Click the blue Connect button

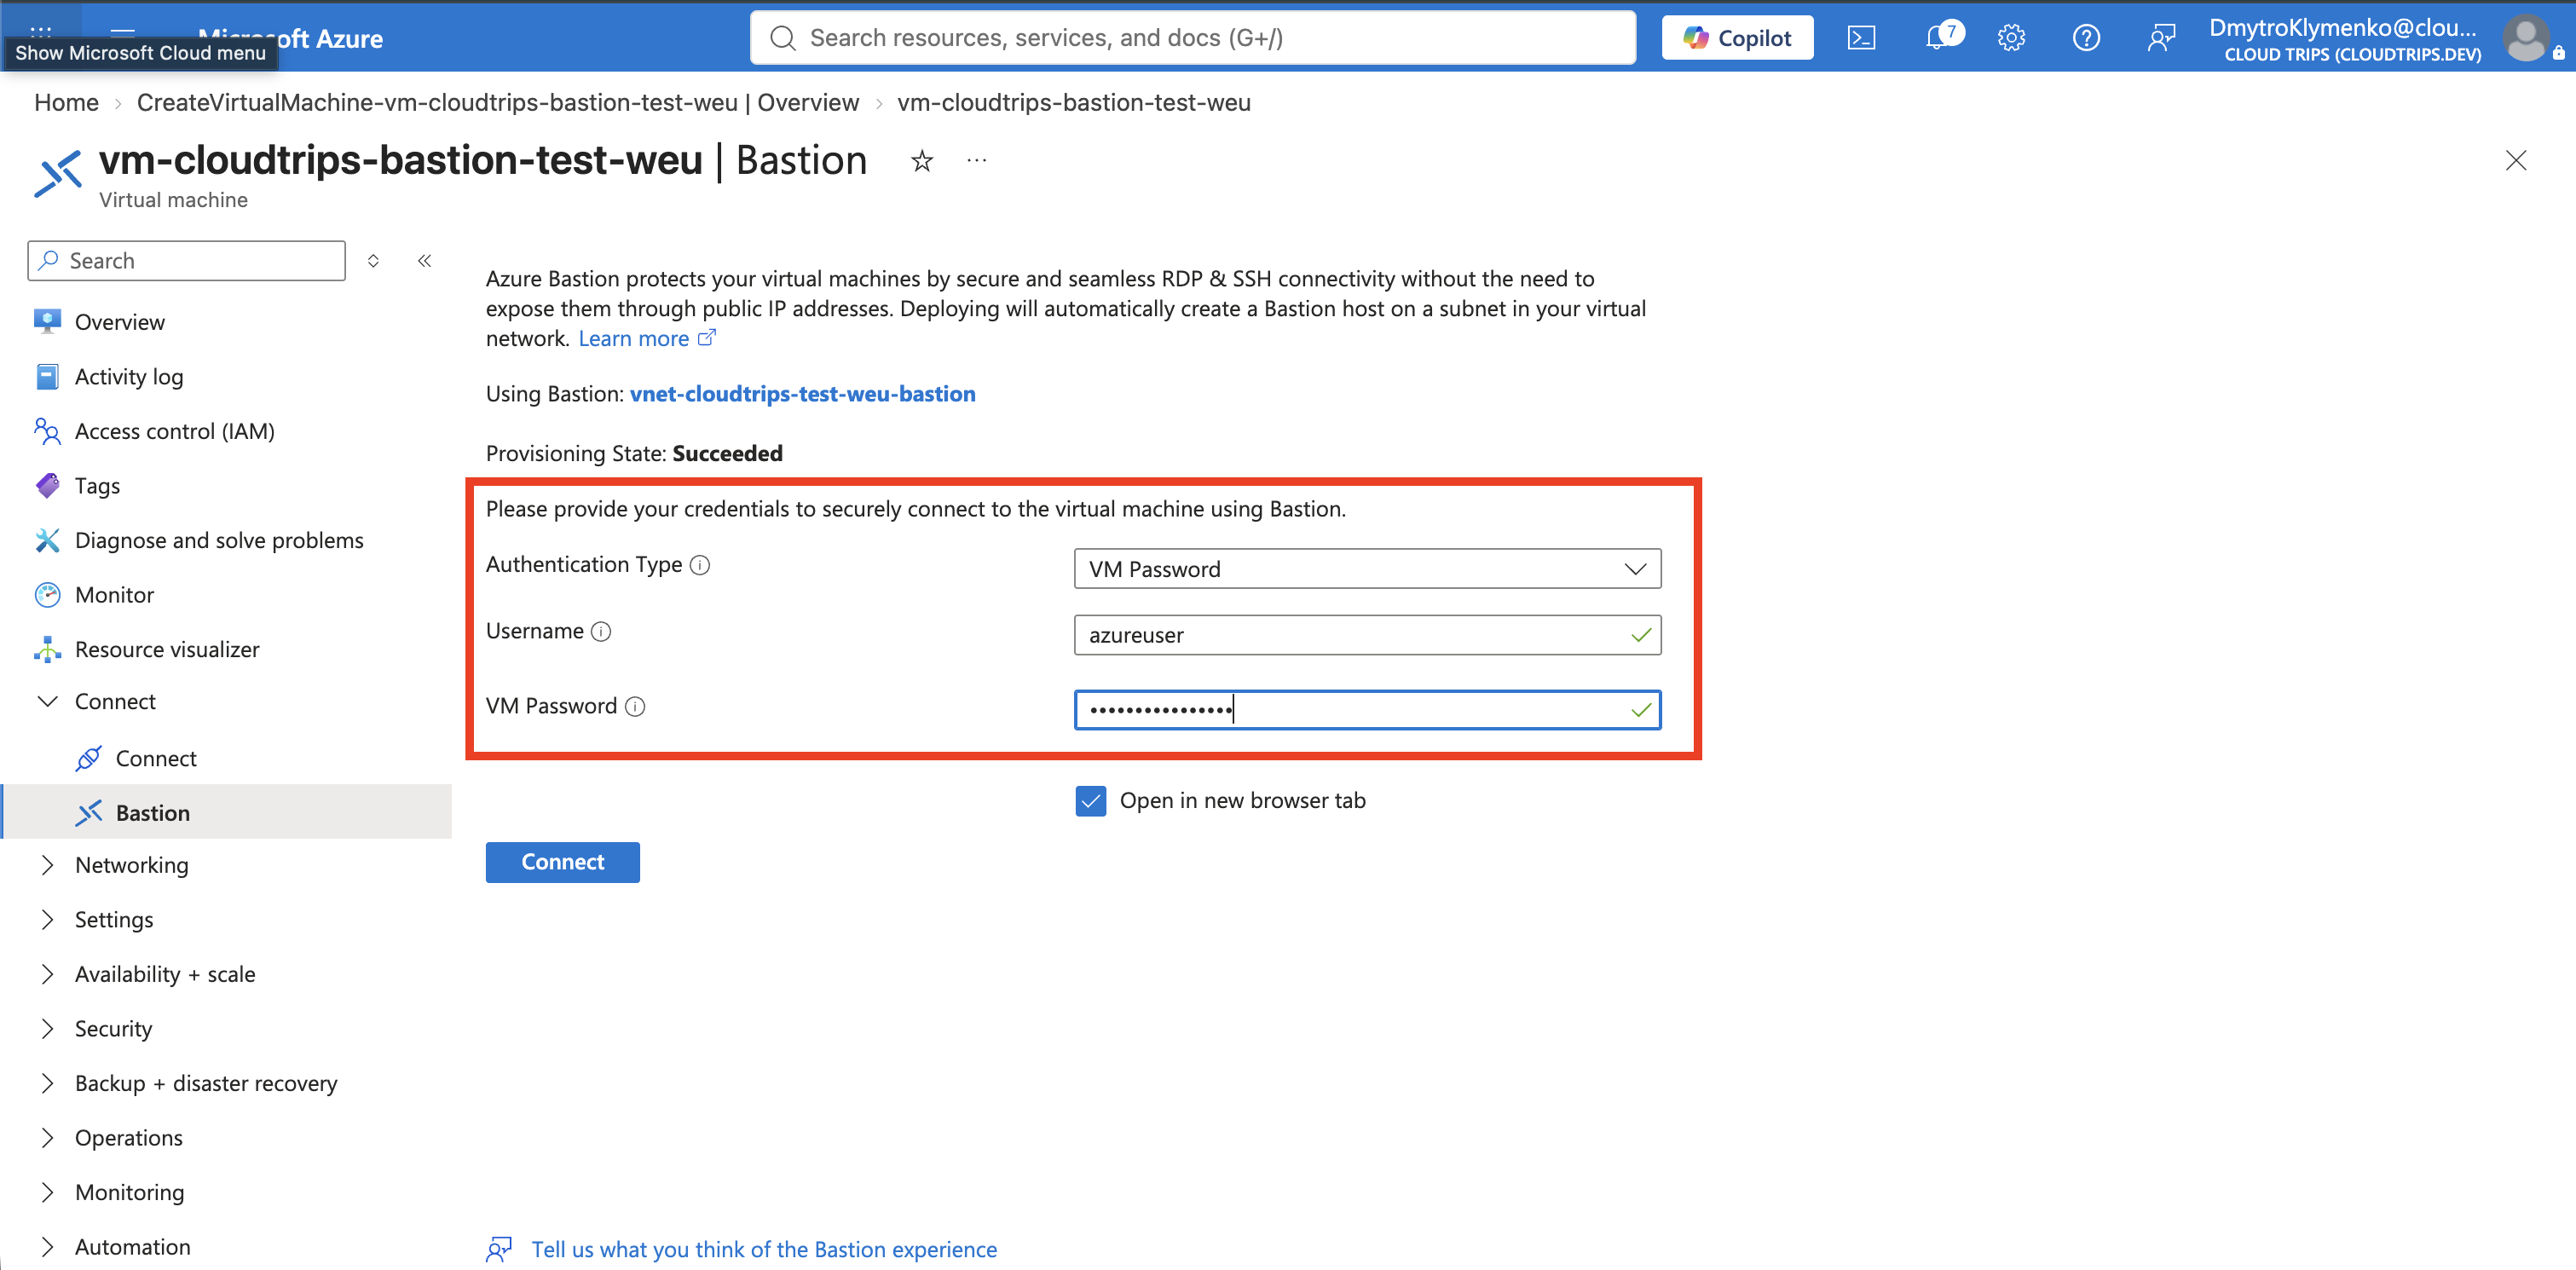tap(562, 862)
